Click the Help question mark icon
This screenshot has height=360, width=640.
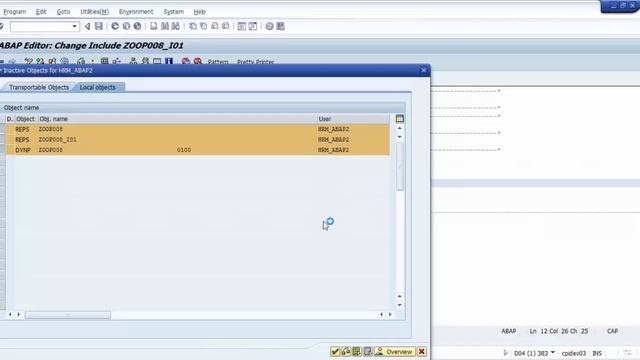coord(269,27)
